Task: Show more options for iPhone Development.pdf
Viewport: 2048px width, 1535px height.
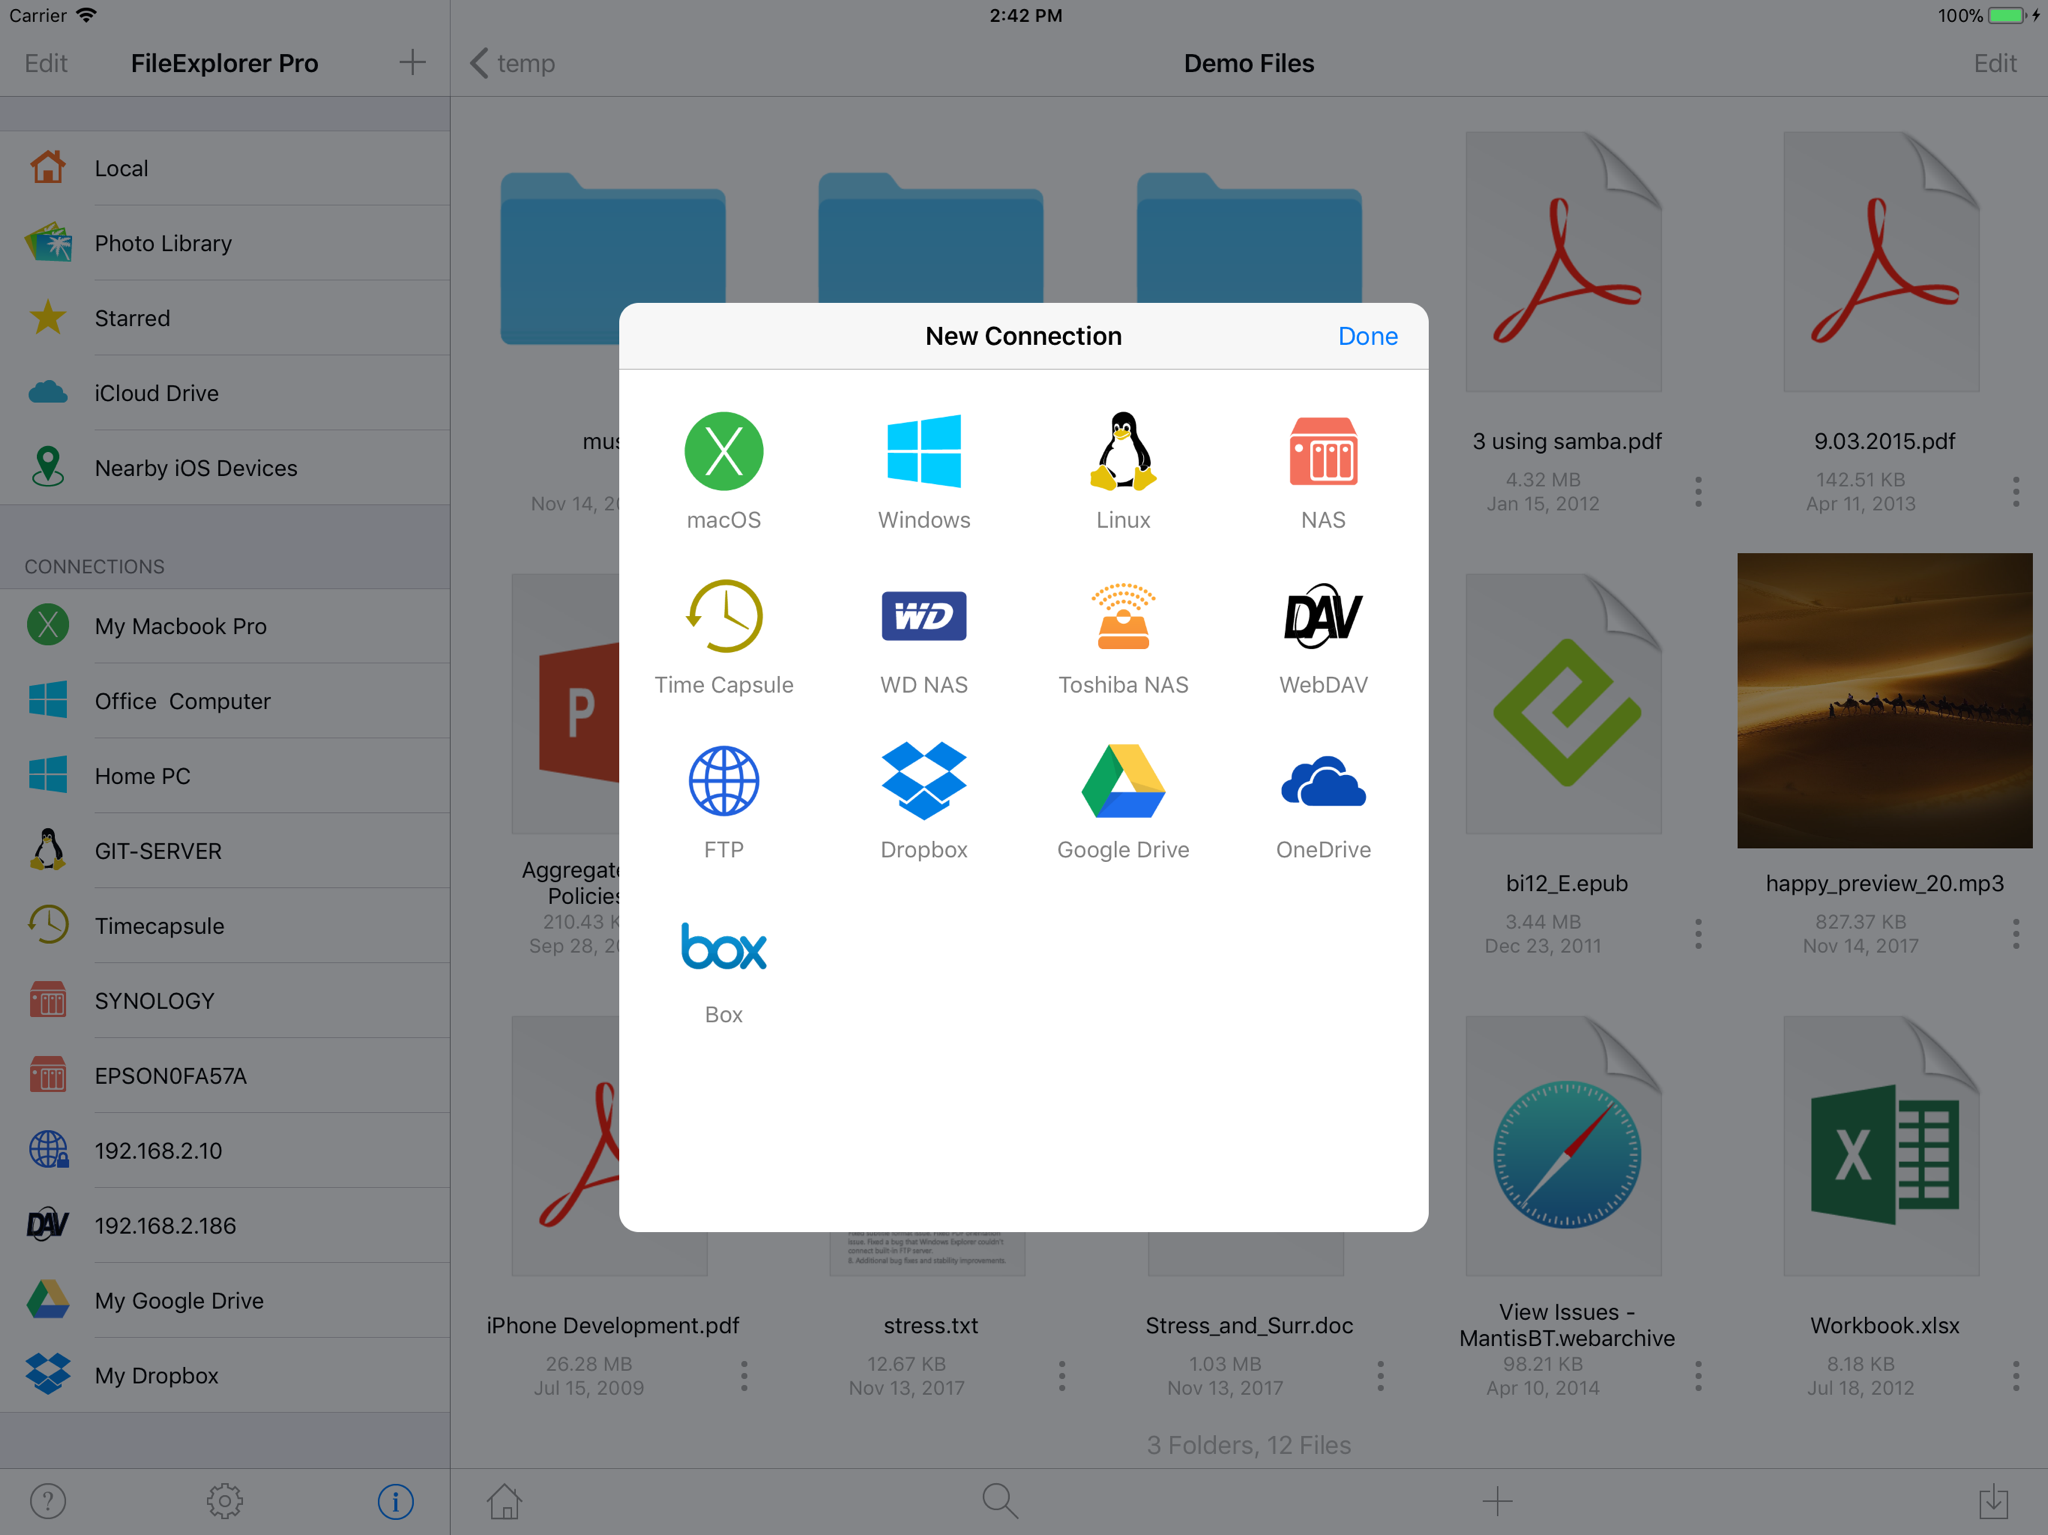Action: pyautogui.click(x=744, y=1376)
